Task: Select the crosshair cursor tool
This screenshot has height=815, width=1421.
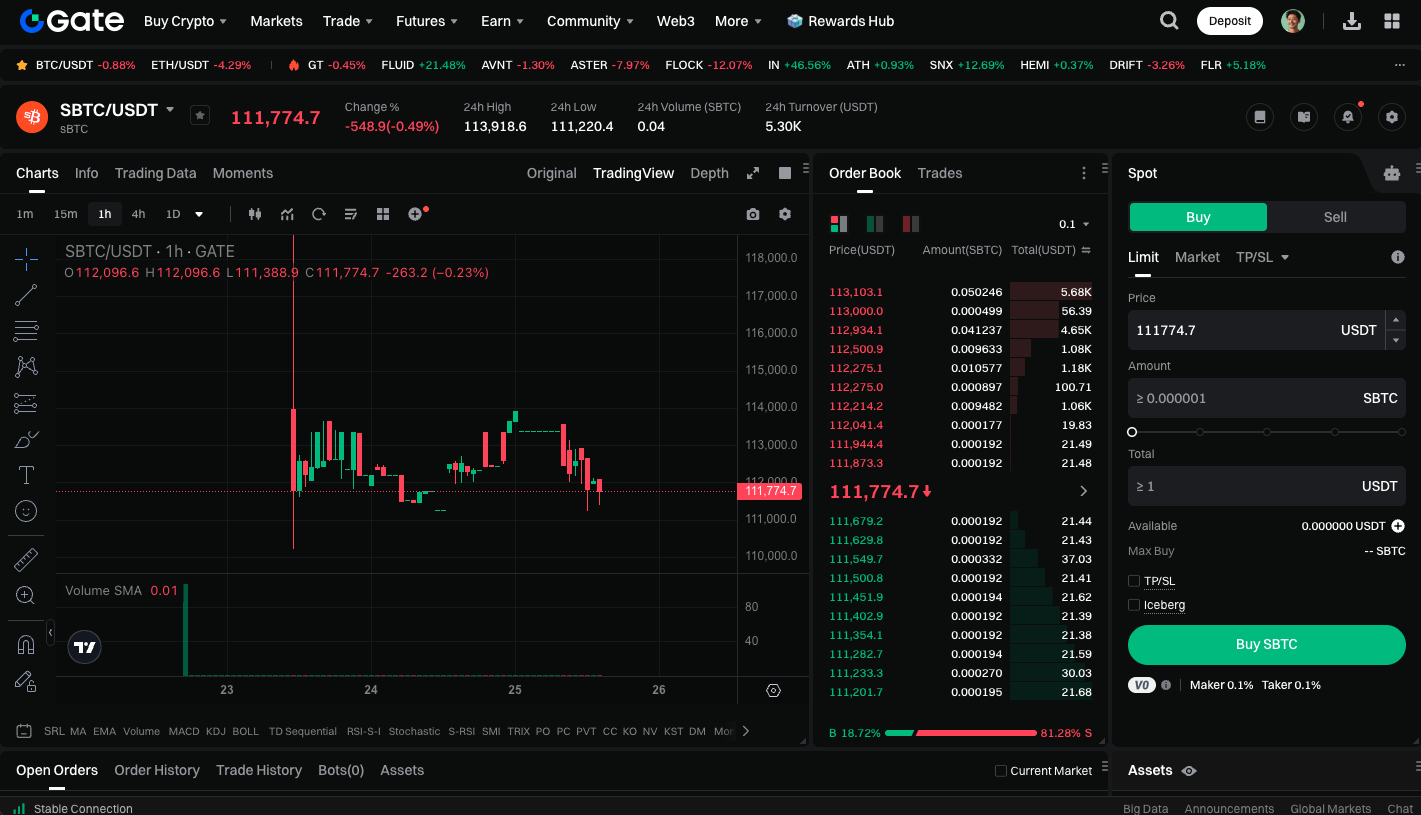Action: tap(27, 259)
